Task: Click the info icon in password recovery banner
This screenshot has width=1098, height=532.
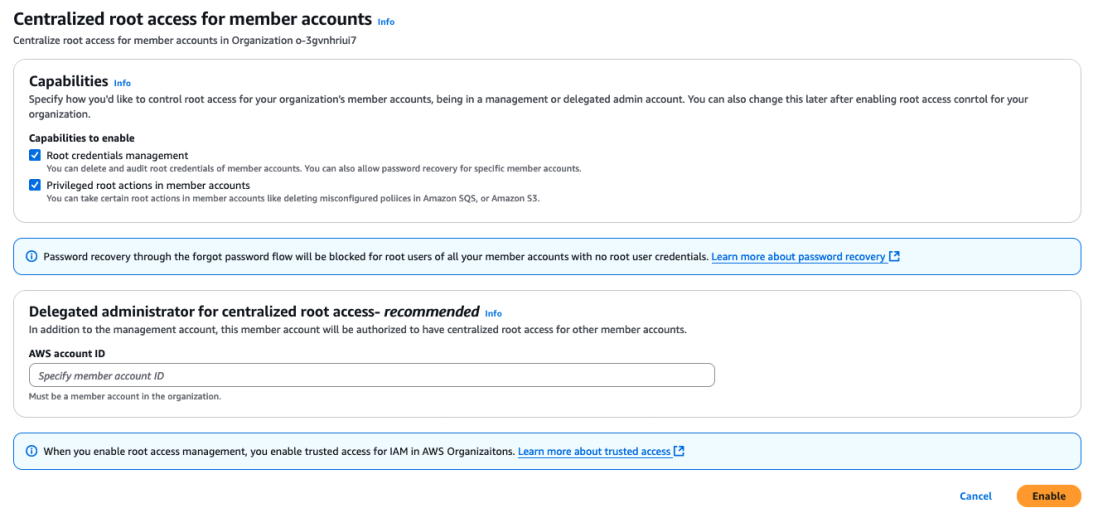Action: tap(30, 257)
